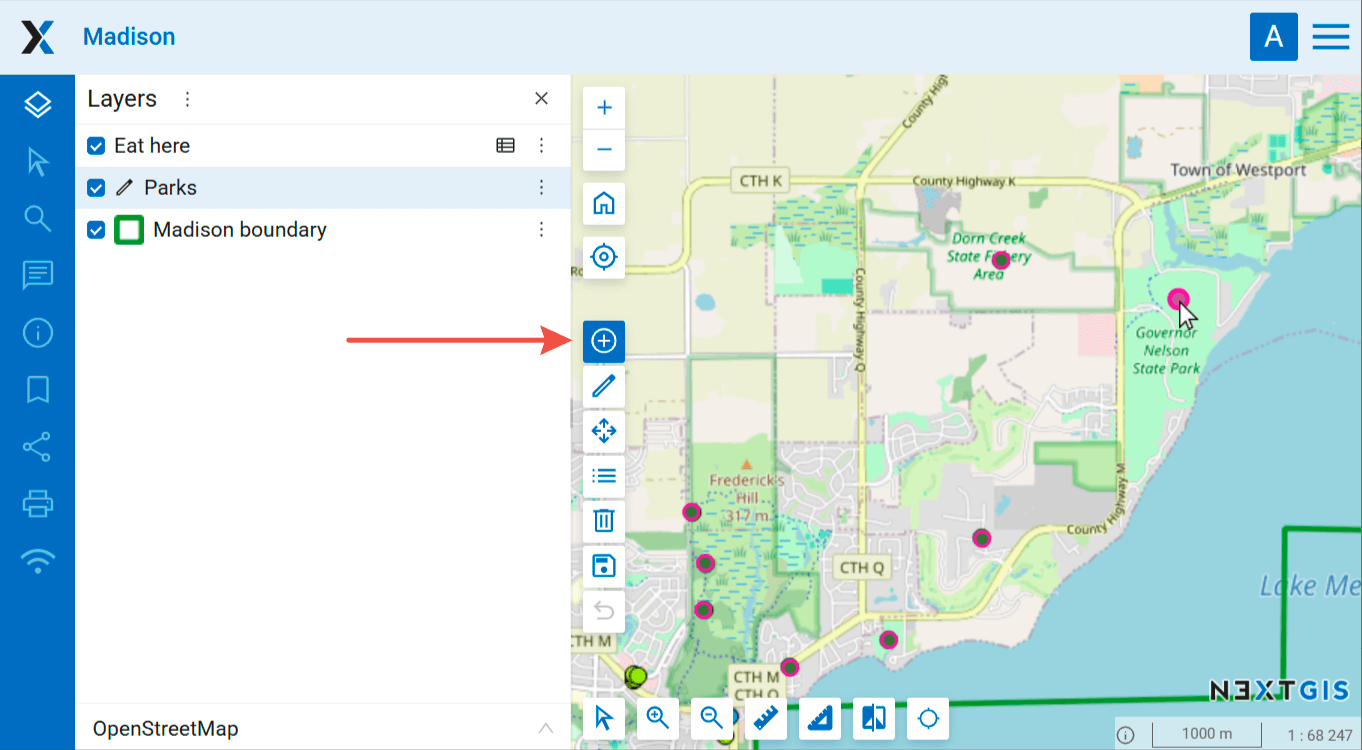Image resolution: width=1362 pixels, height=750 pixels.
Task: Click the Madison title link
Action: (129, 37)
